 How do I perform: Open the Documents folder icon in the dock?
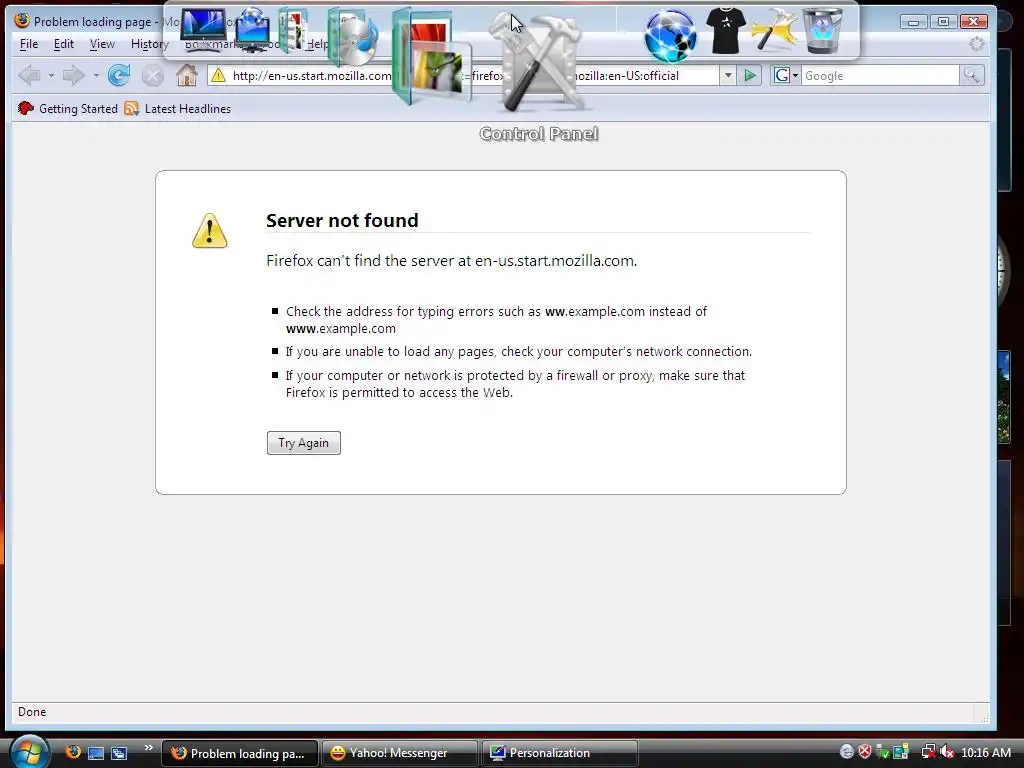coord(295,30)
